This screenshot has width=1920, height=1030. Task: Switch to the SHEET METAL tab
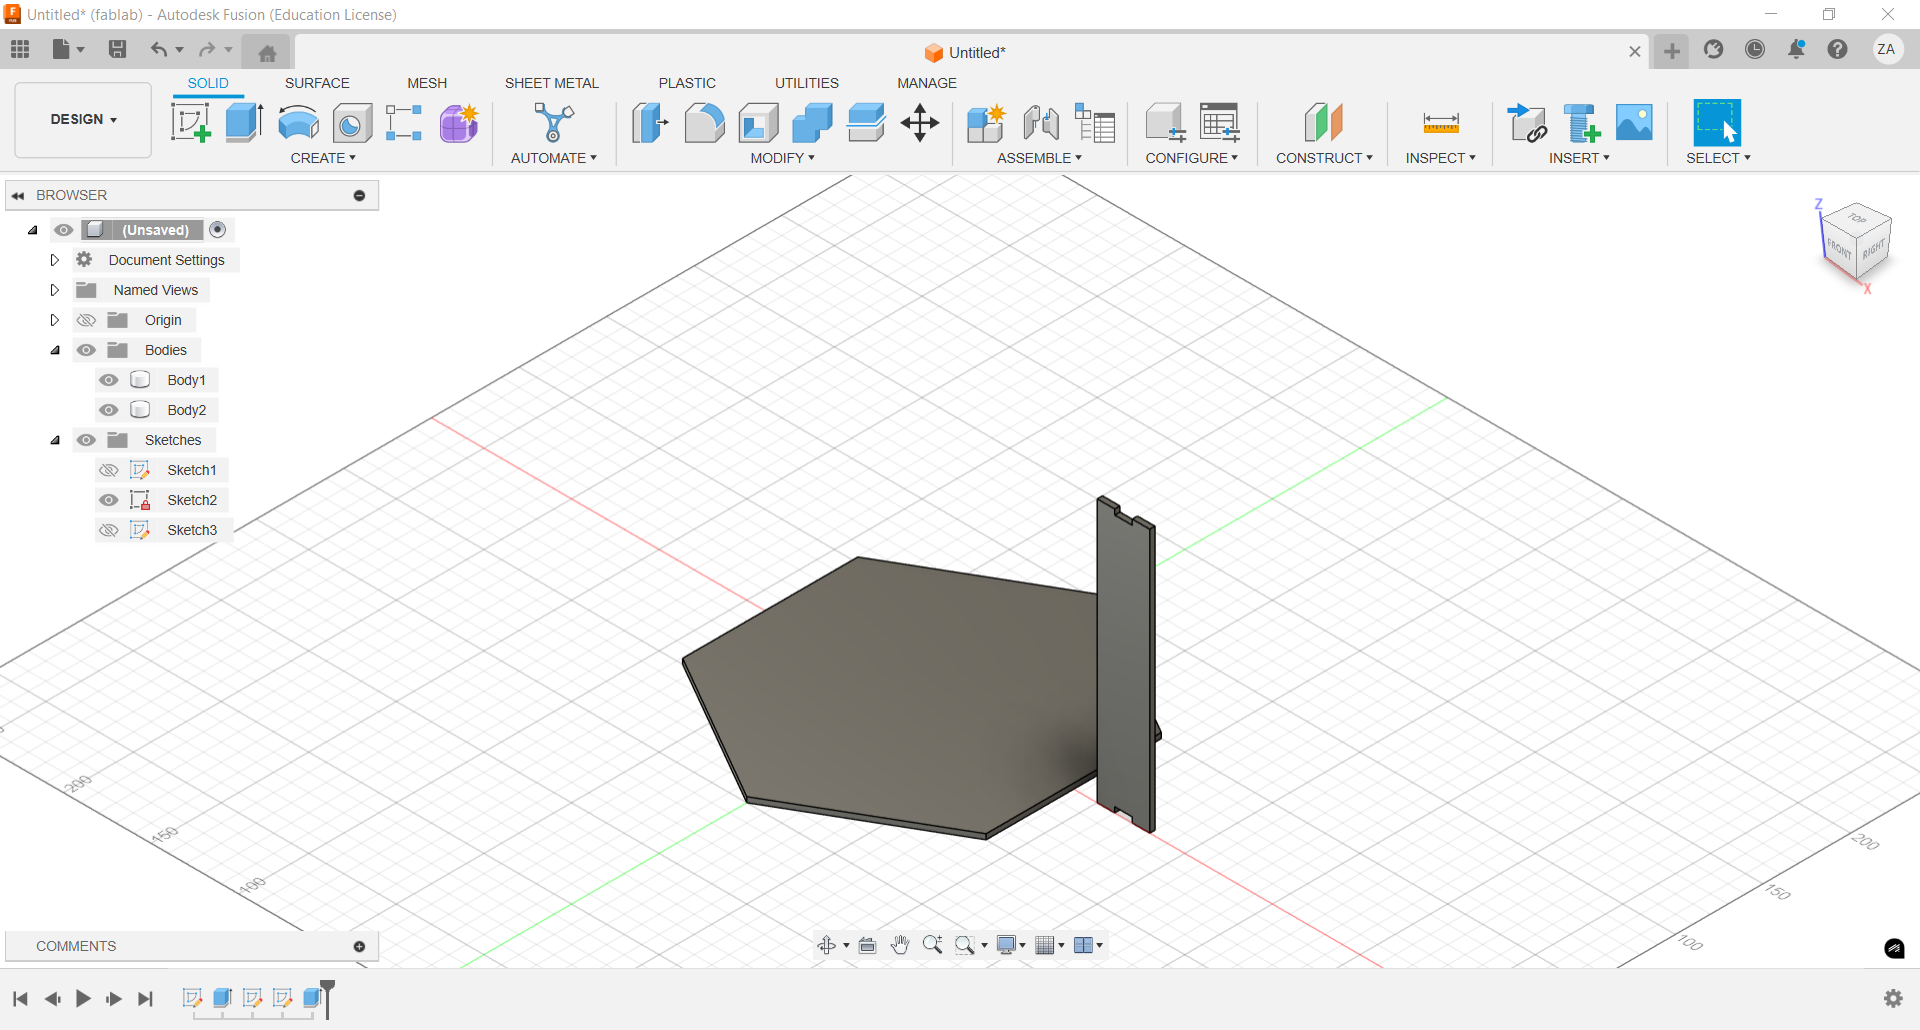click(x=552, y=83)
